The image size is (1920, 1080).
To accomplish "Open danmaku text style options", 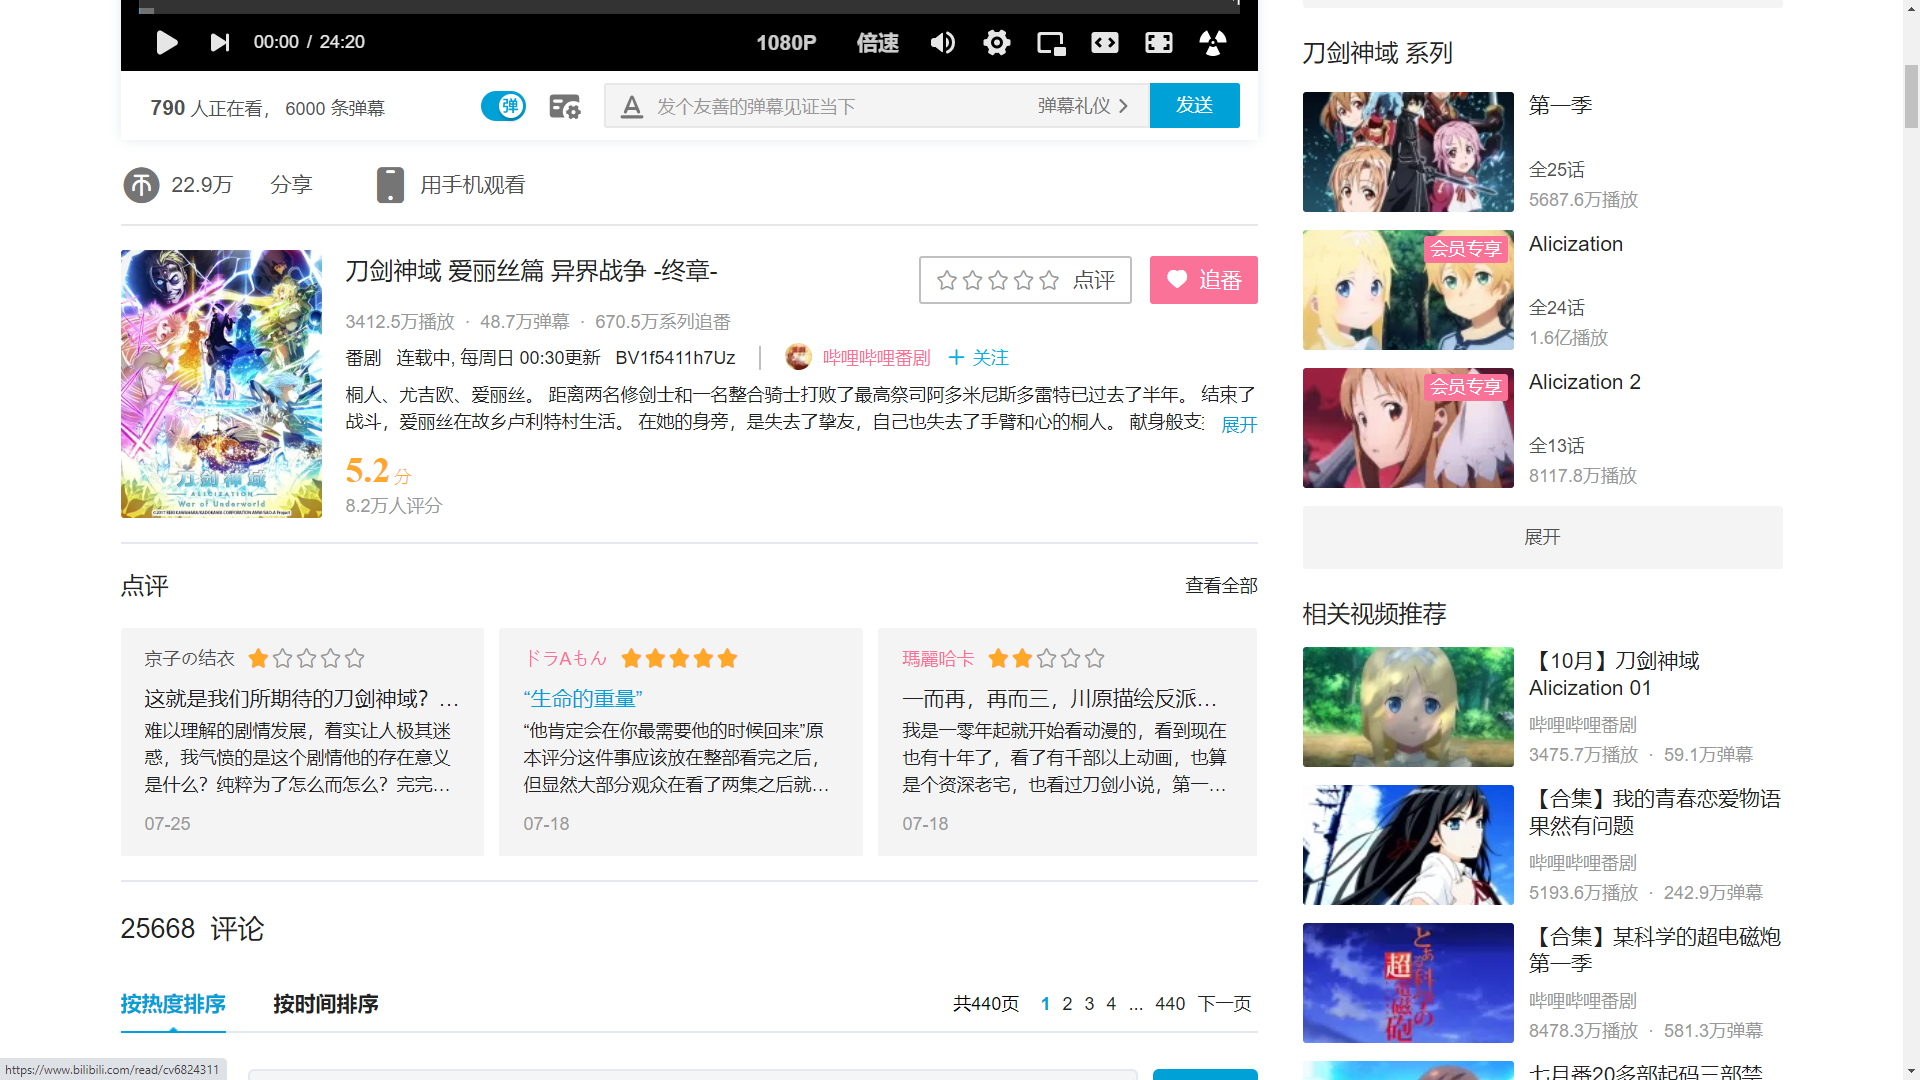I will pyautogui.click(x=631, y=106).
